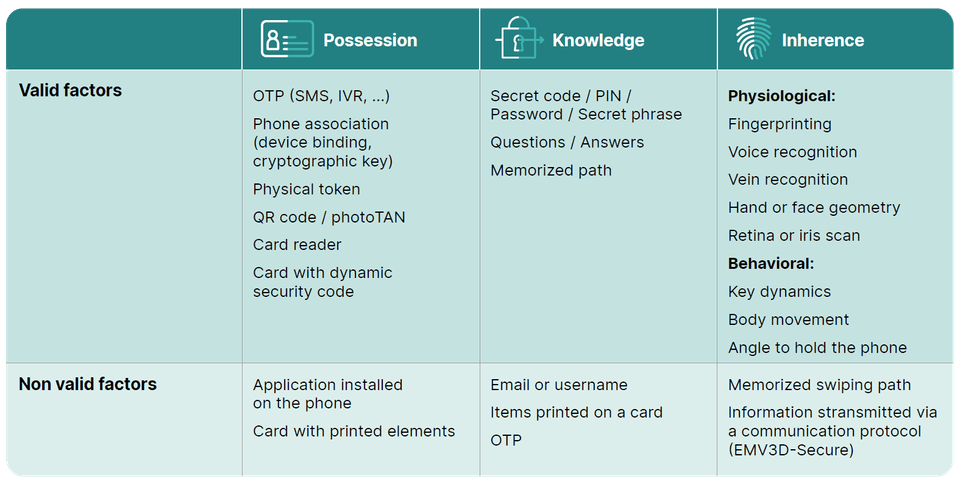The width and height of the screenshot is (960, 484).
Task: Click the Possession ID card icon
Action: [x=287, y=39]
